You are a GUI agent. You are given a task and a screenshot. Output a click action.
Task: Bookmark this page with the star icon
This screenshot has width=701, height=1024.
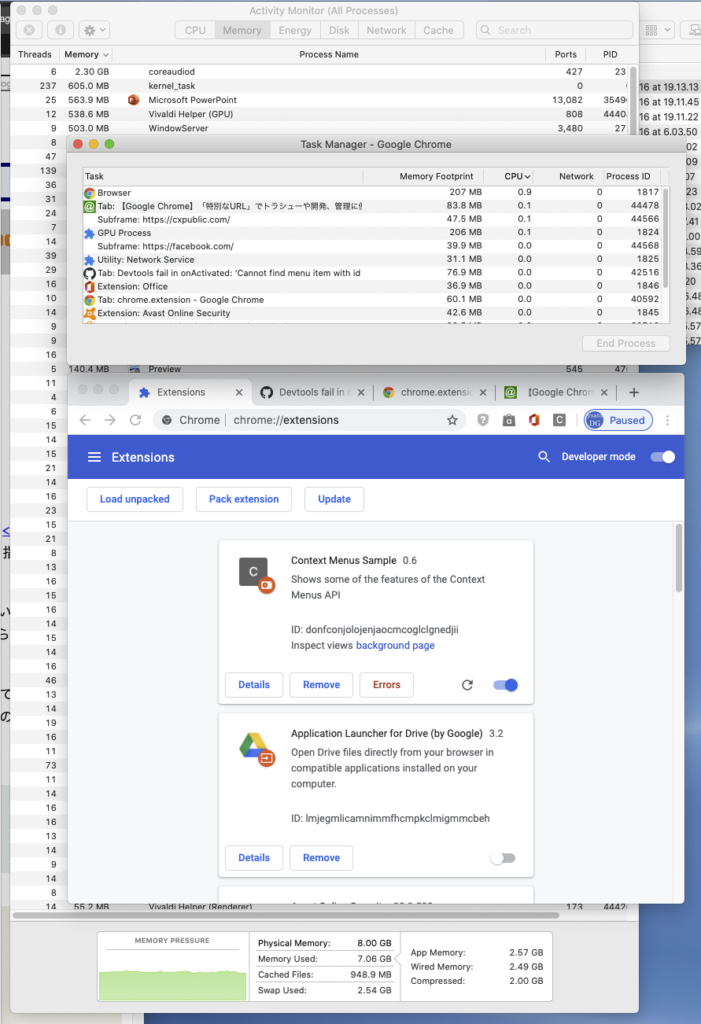[452, 421]
